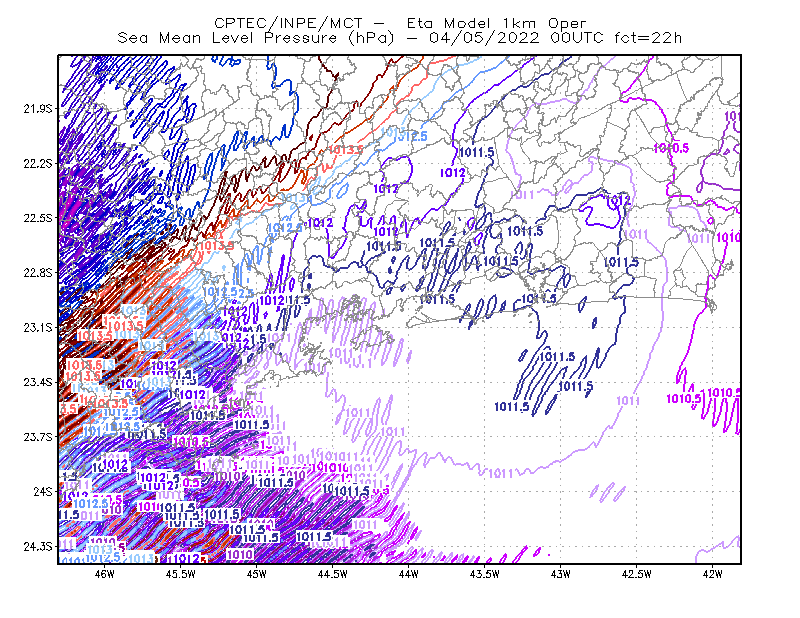The image size is (800, 618).
Task: Select the 45.5W longitude tick label
Action: click(x=181, y=574)
